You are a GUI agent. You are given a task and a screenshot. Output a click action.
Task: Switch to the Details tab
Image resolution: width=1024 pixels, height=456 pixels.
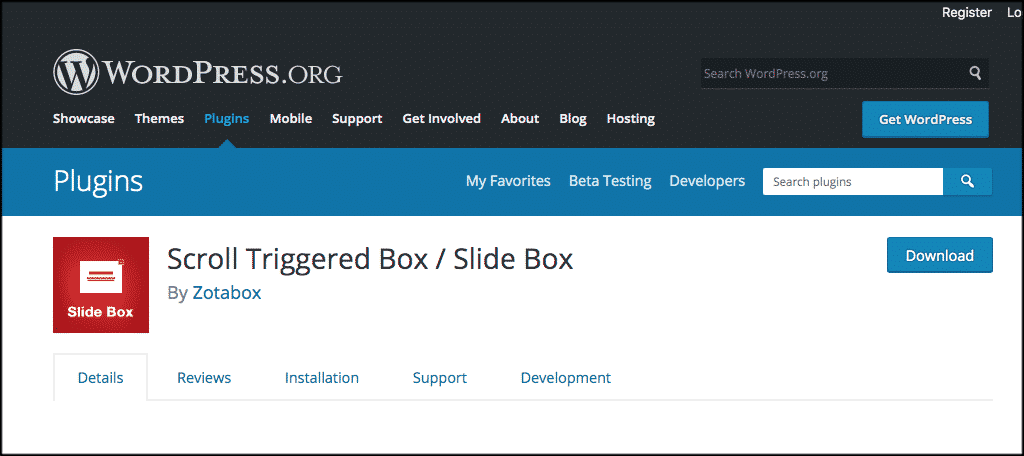[x=101, y=378]
